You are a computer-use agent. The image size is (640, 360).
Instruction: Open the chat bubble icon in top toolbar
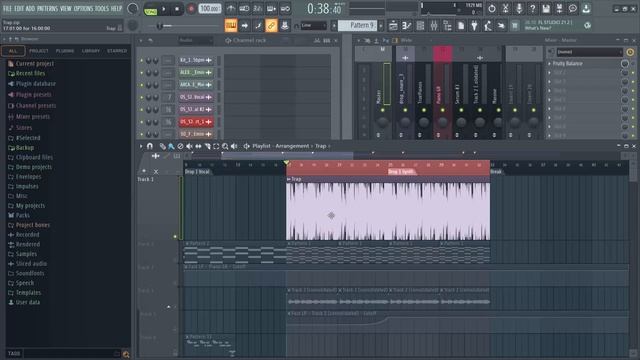pyautogui.click(x=573, y=9)
